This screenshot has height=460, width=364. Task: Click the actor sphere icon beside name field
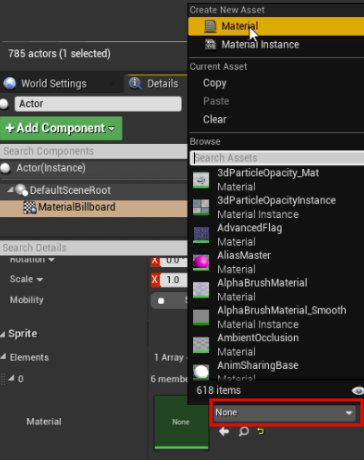click(4, 104)
